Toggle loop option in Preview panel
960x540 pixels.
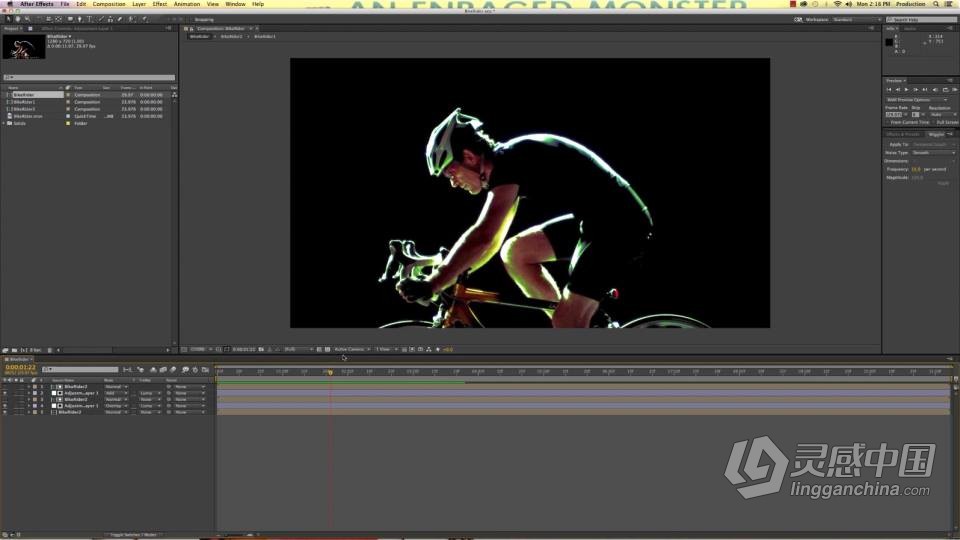point(945,89)
